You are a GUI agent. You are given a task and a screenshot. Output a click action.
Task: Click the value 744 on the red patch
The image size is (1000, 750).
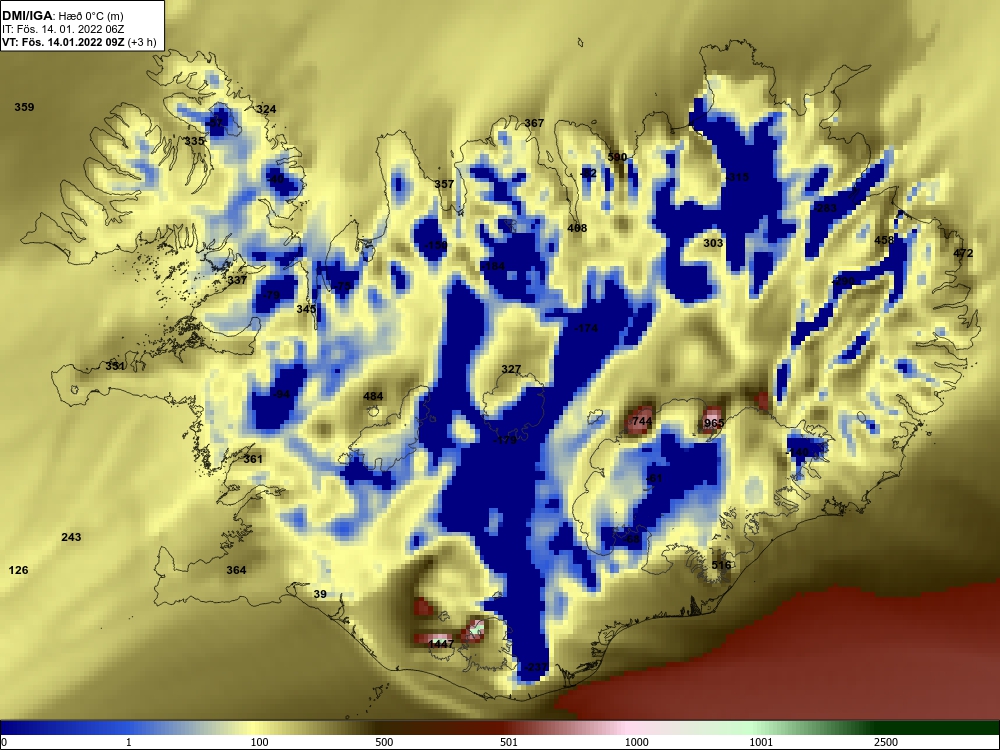click(x=642, y=422)
